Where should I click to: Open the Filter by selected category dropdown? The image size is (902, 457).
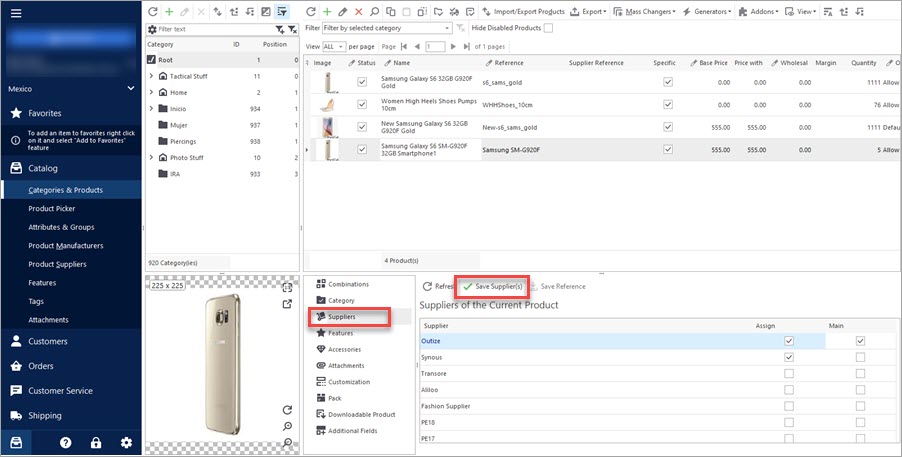pyautogui.click(x=387, y=28)
